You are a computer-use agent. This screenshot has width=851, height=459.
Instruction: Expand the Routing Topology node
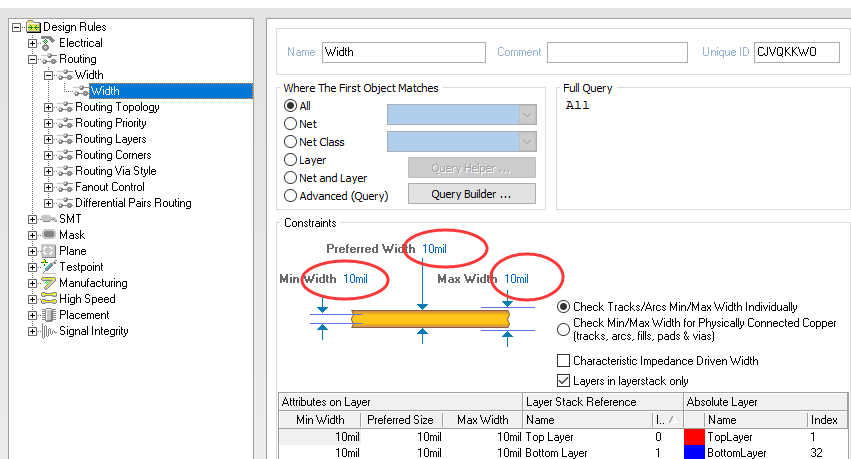[x=49, y=107]
